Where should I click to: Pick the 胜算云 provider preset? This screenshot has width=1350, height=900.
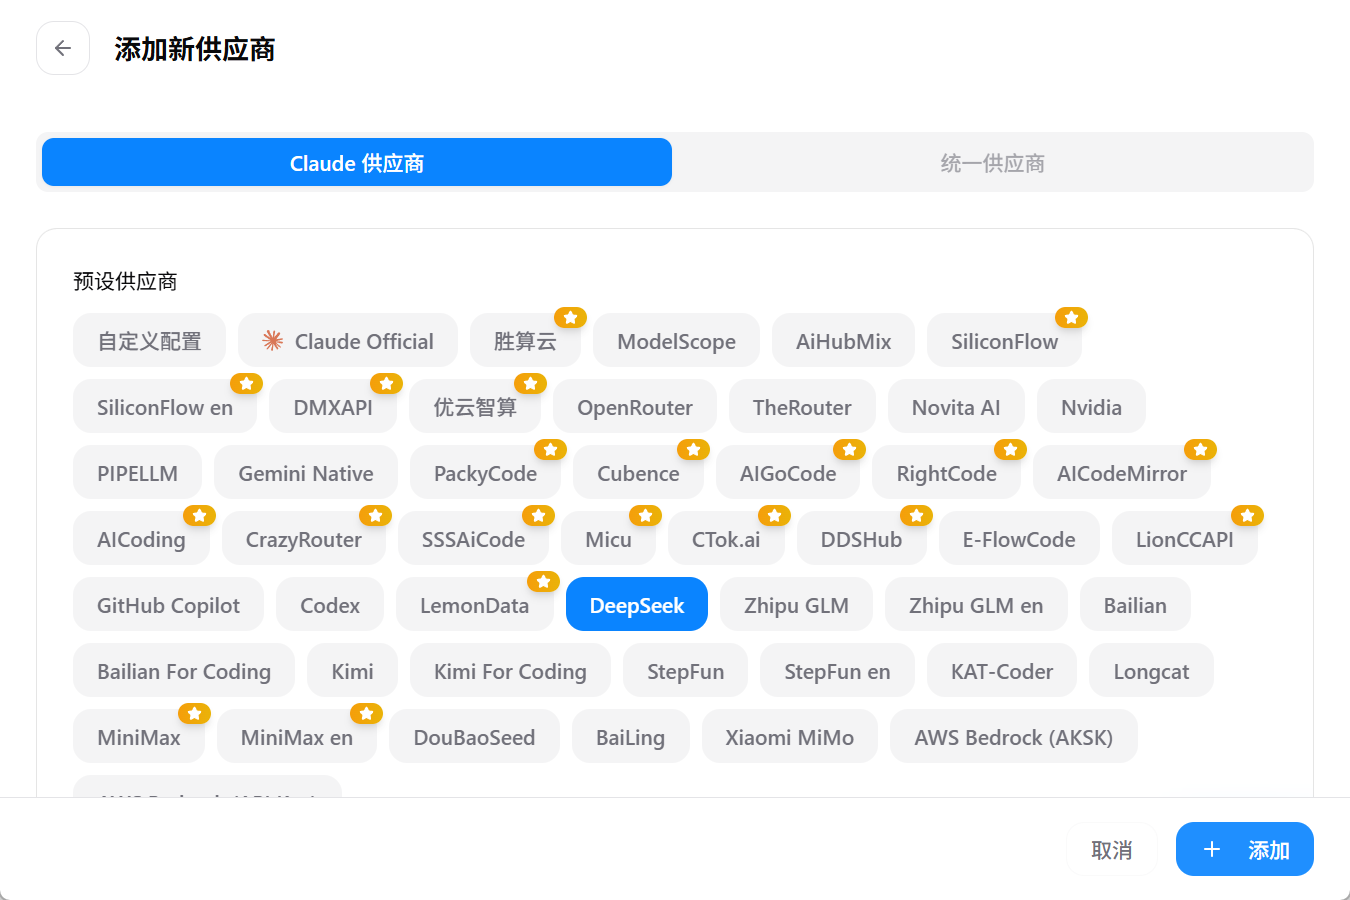pyautogui.click(x=525, y=341)
